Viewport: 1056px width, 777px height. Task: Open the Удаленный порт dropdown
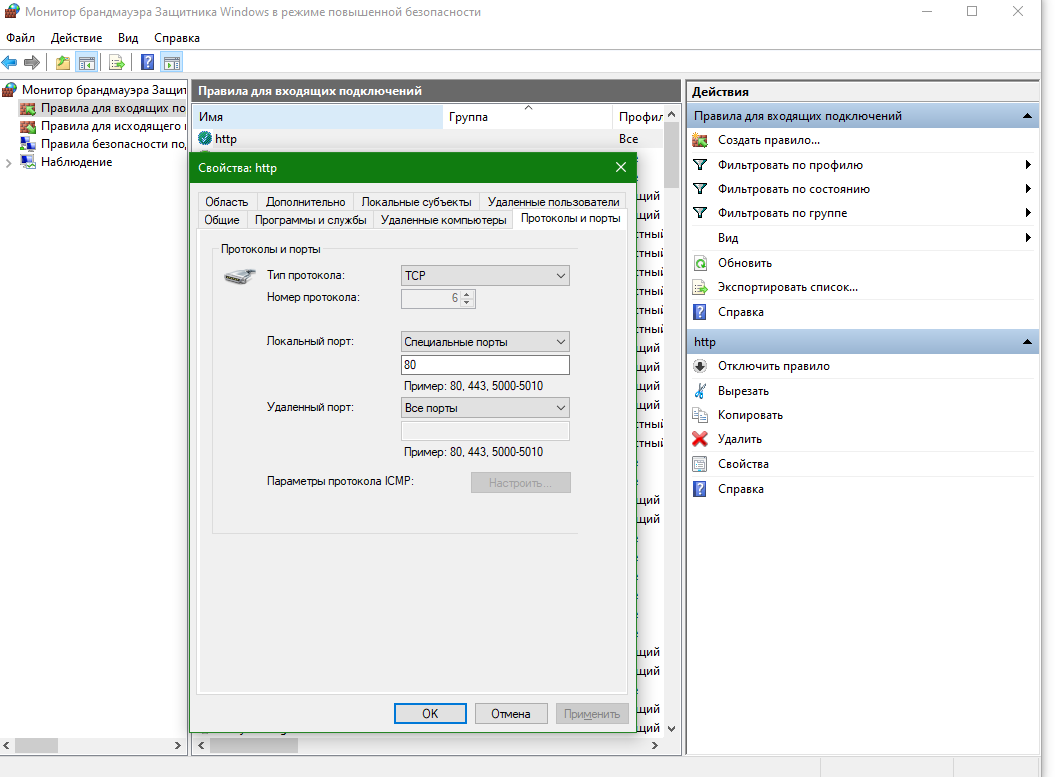tap(485, 407)
